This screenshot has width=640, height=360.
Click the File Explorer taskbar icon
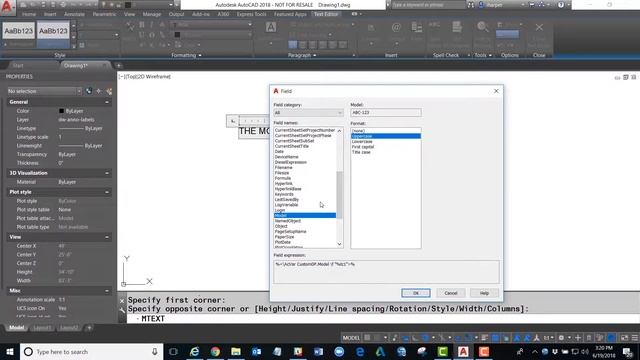click(236, 351)
